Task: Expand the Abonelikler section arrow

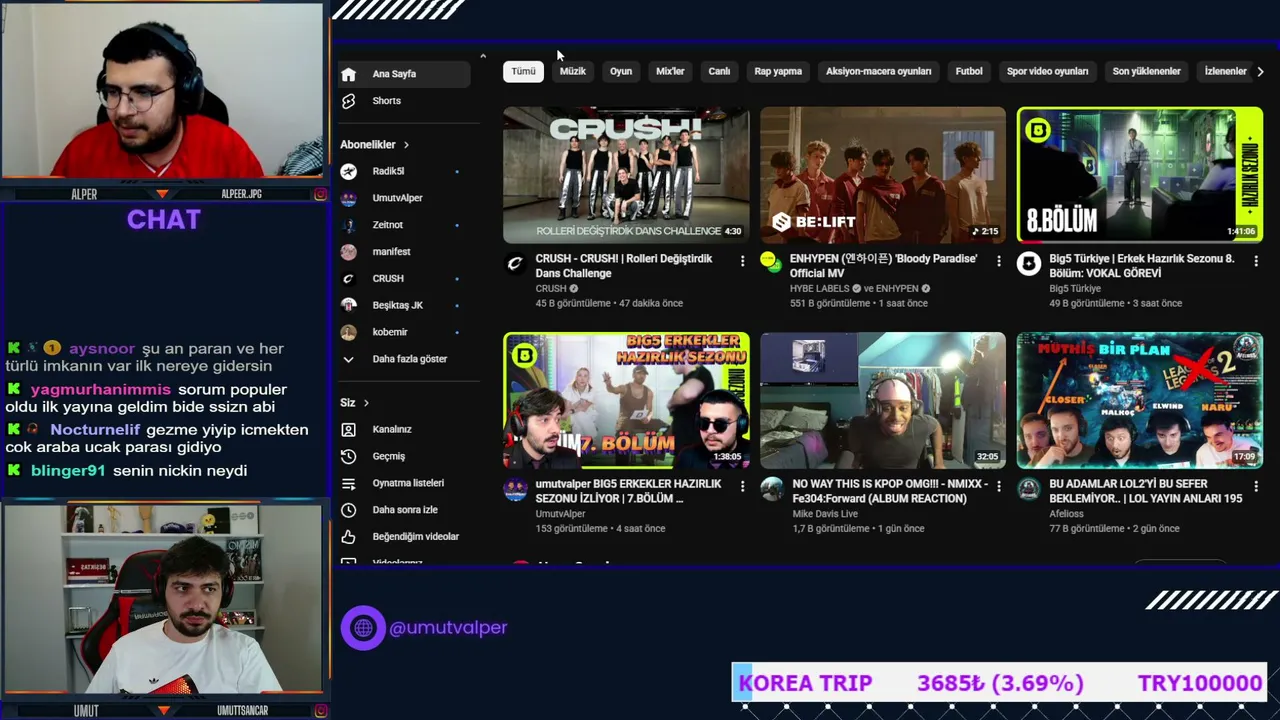Action: point(406,145)
